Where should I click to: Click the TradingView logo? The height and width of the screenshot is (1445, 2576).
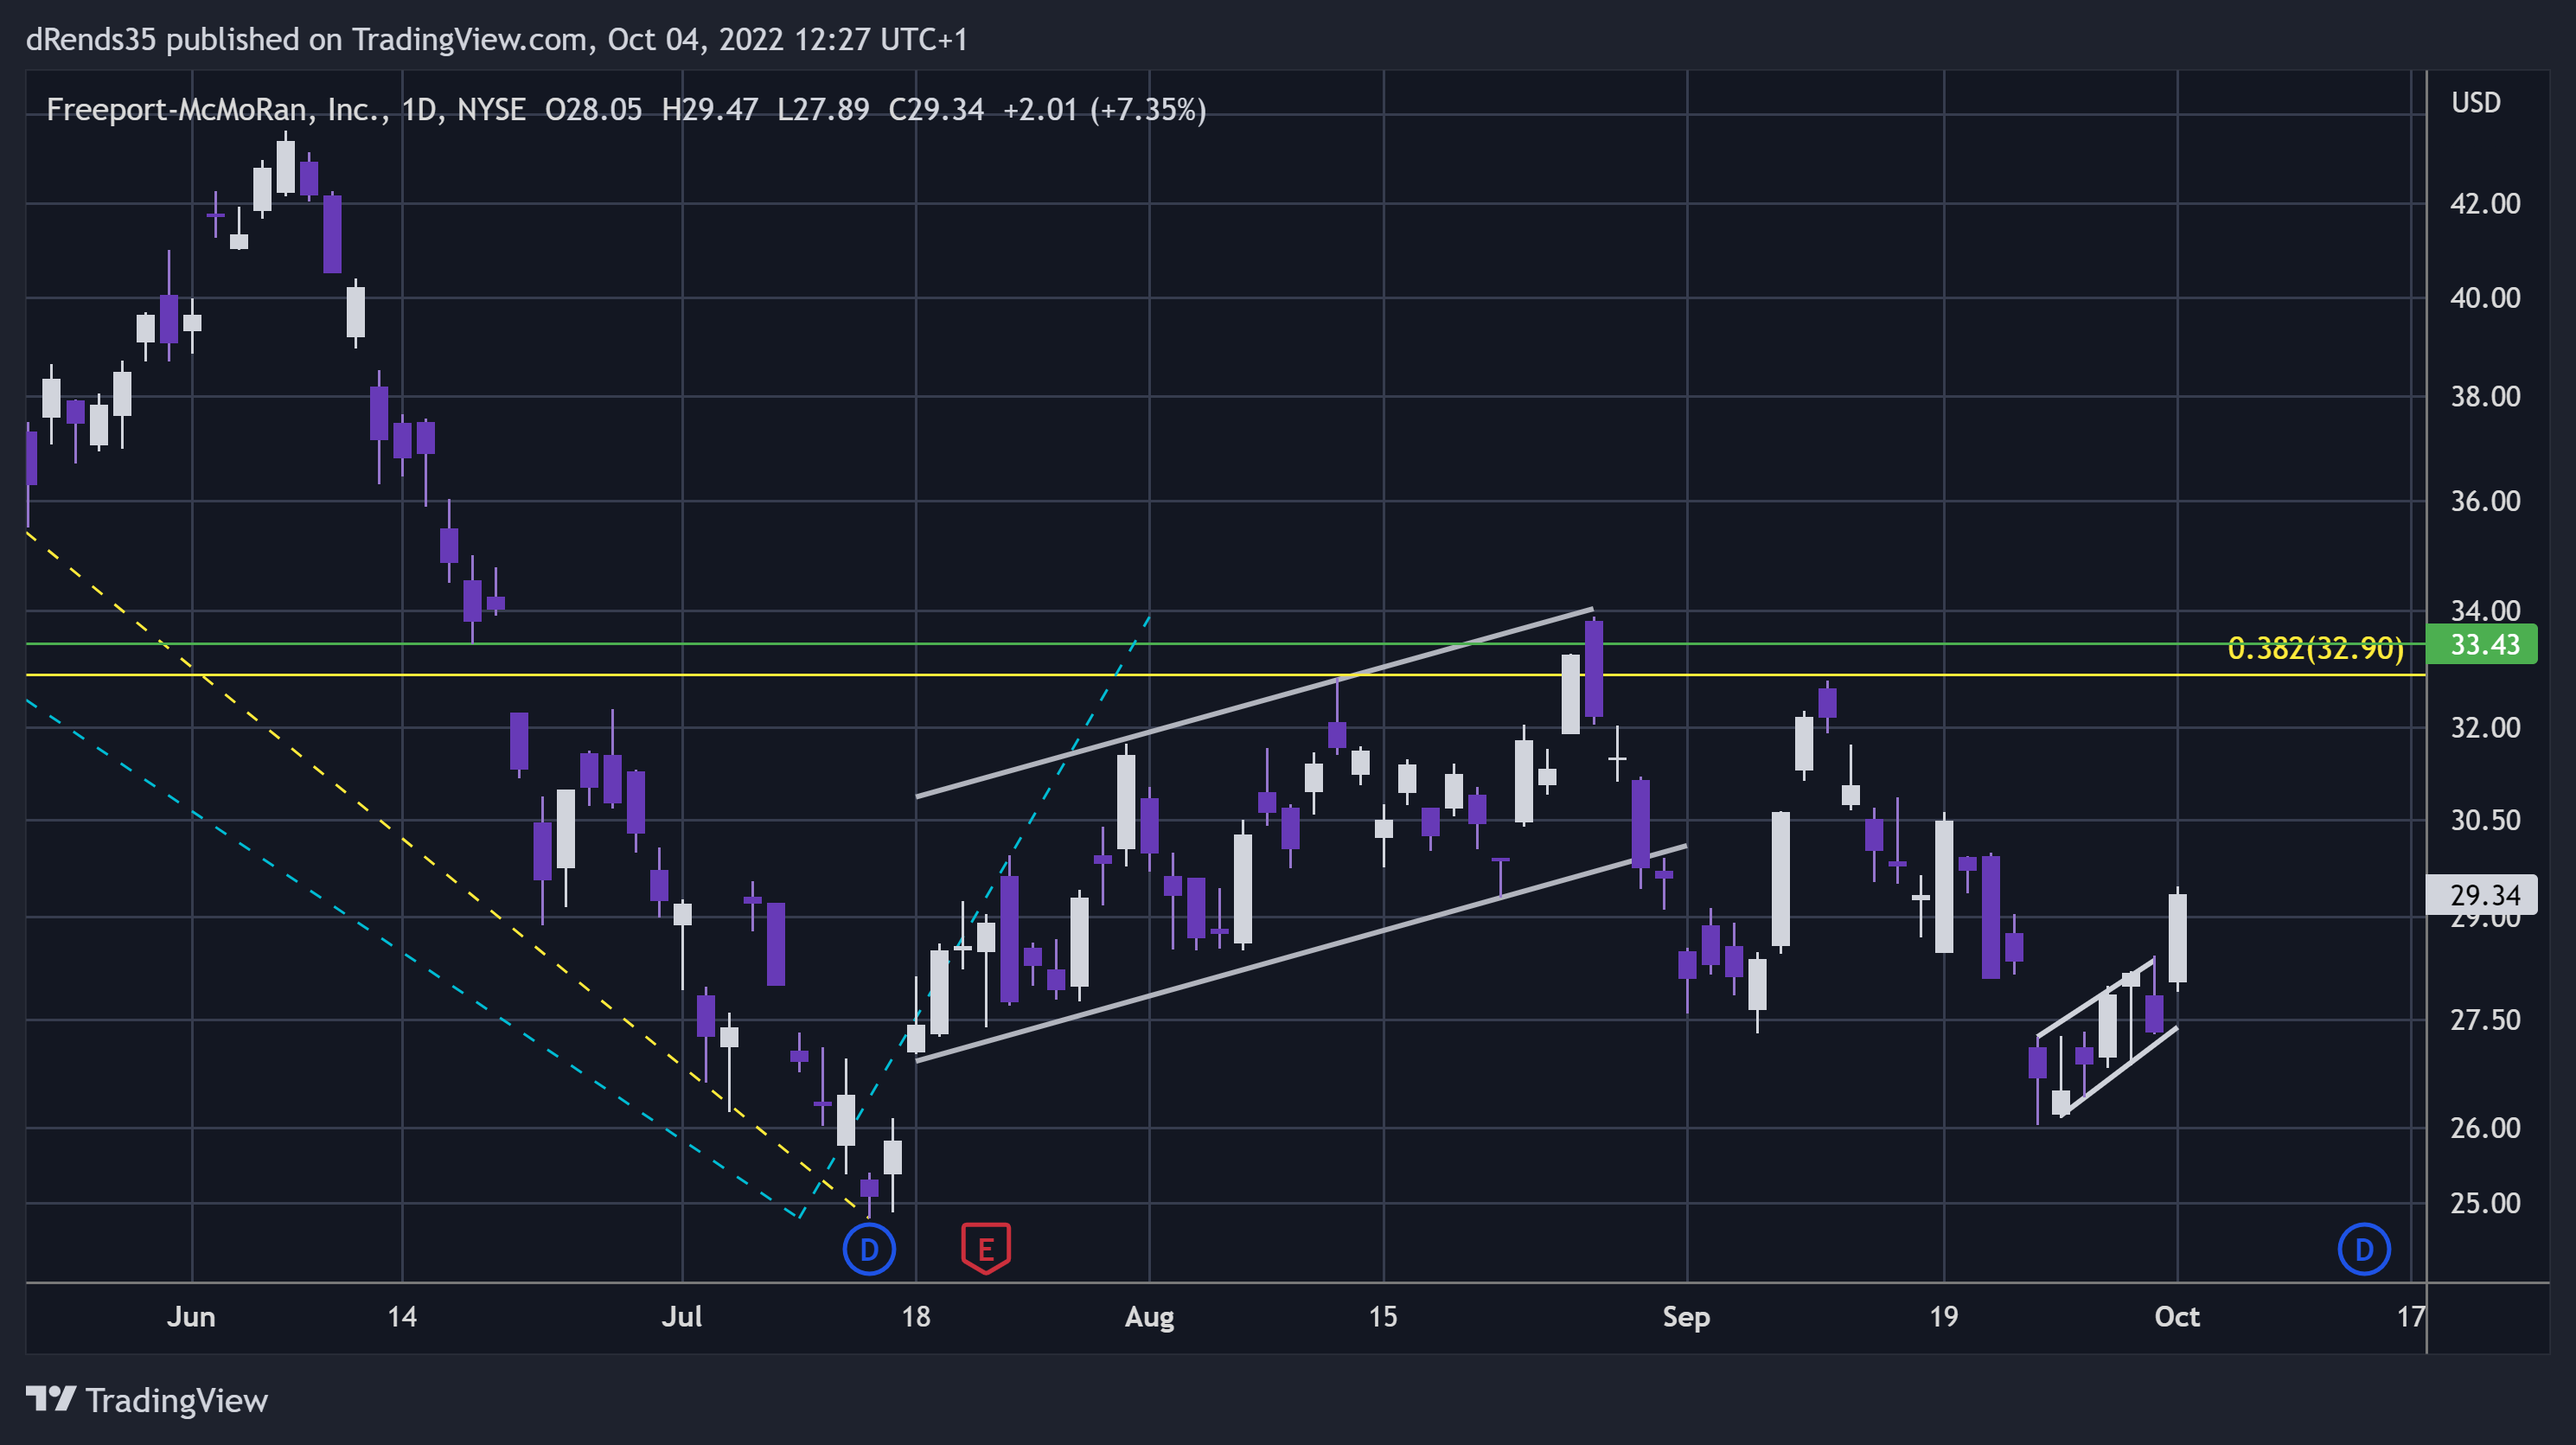tap(50, 1399)
